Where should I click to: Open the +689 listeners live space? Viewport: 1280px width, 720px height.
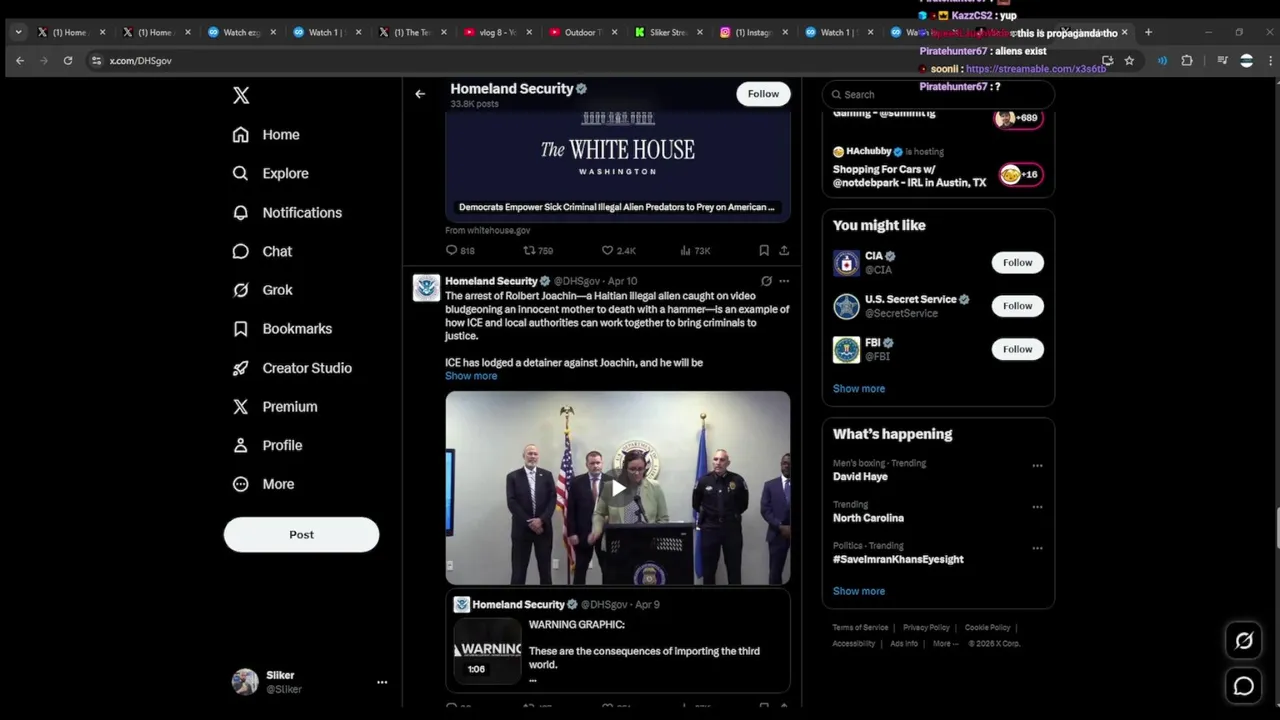[x=1018, y=118]
